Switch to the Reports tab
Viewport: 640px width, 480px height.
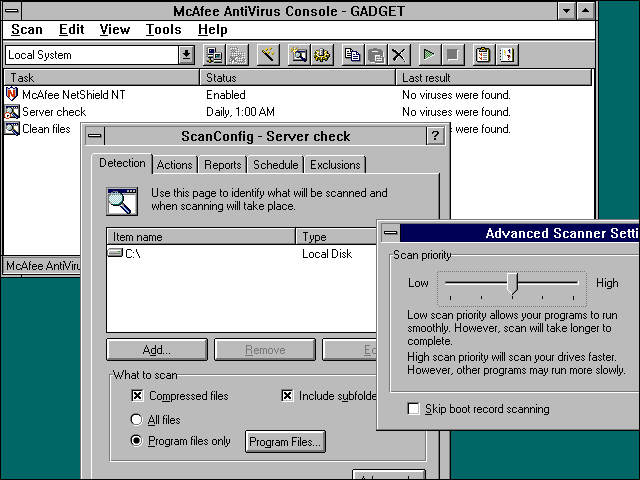click(222, 165)
